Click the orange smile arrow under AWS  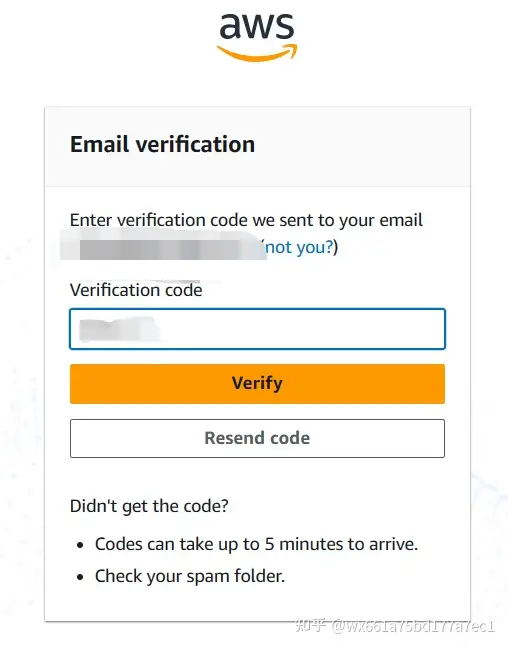257,53
